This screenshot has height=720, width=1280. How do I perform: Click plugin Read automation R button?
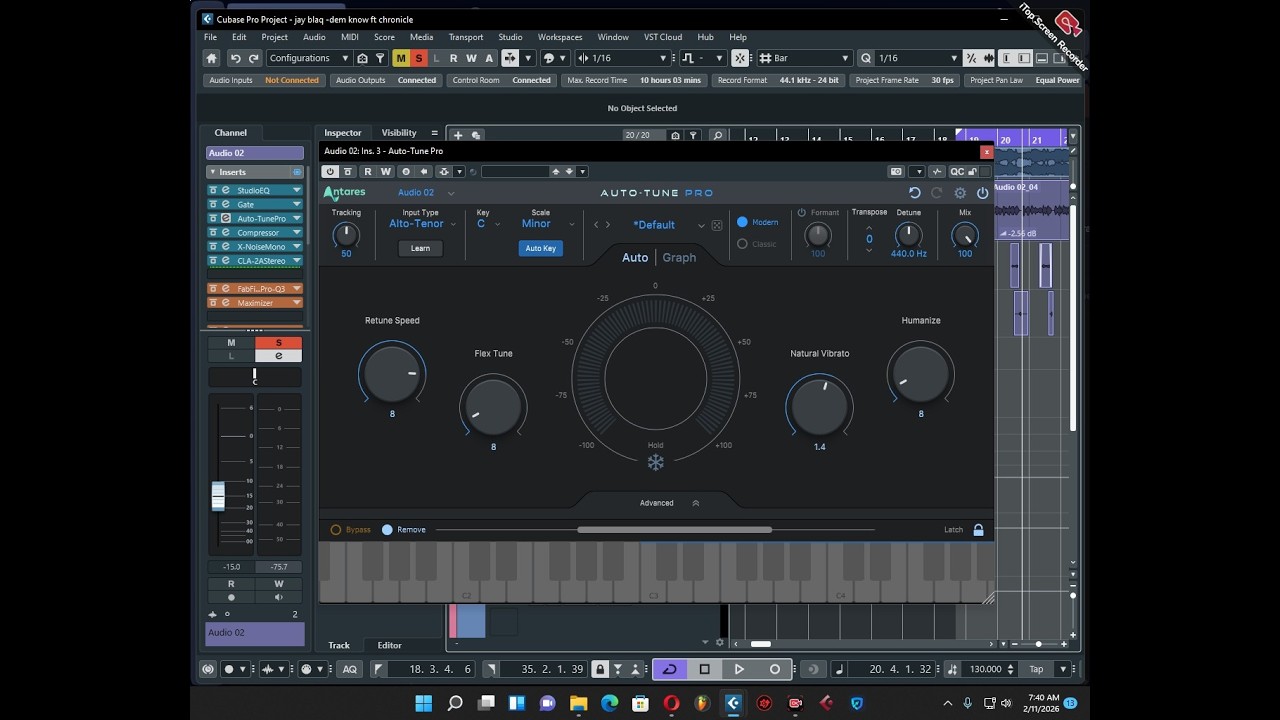tap(367, 171)
